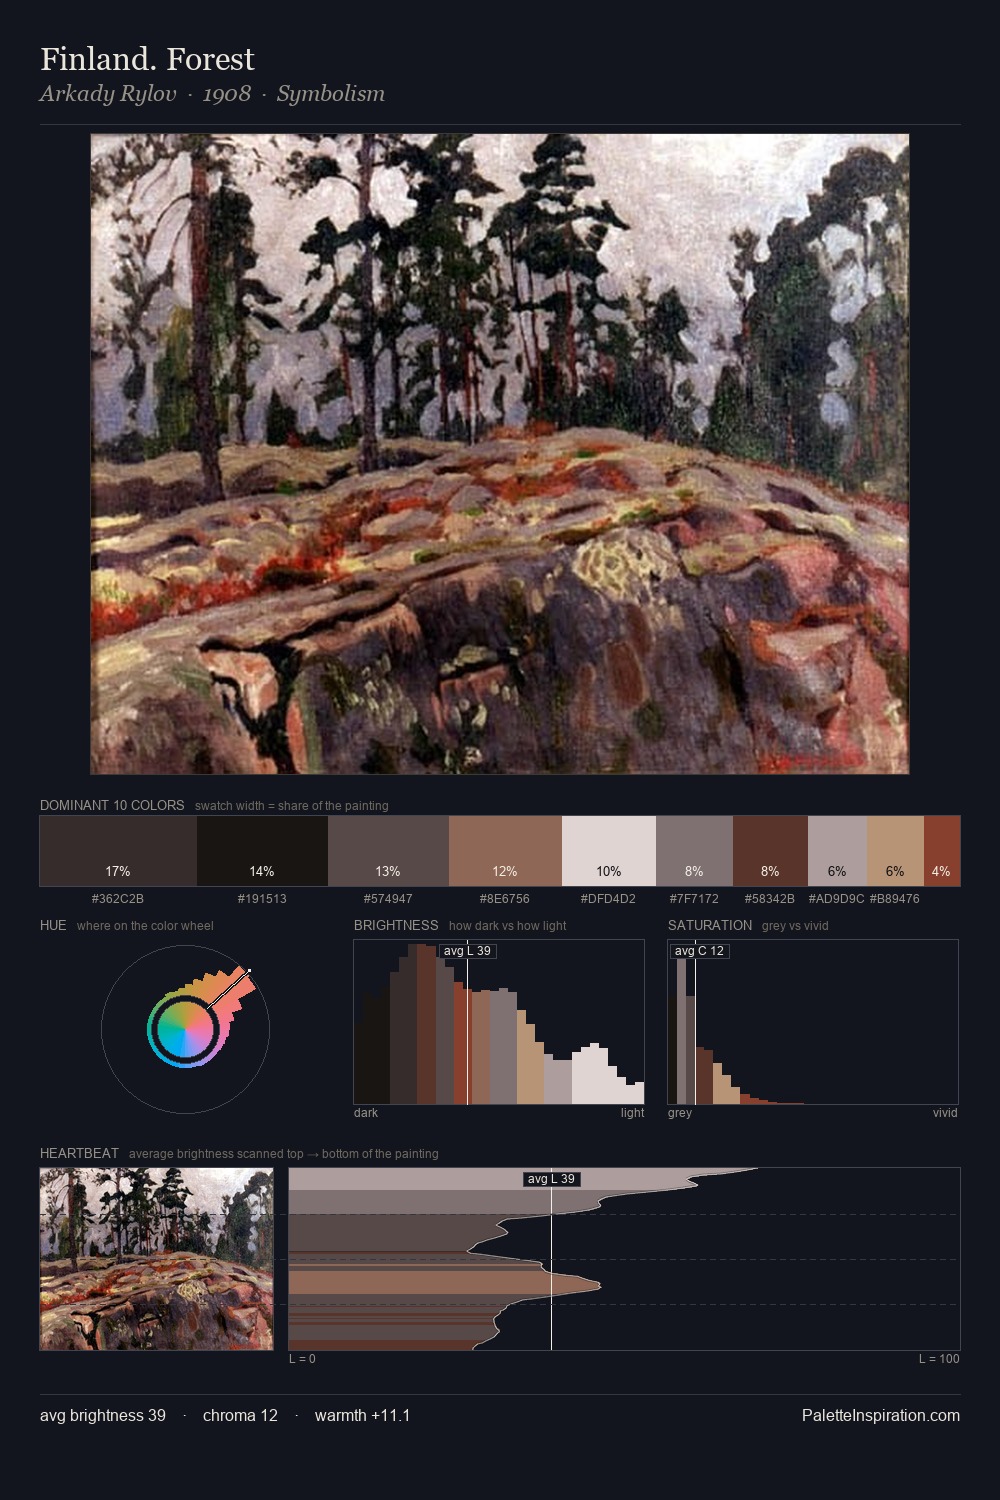Image resolution: width=1000 pixels, height=1500 pixels.
Task: Click the Arkady Rylov 1908 Symbolism subtitle
Action: [212, 93]
